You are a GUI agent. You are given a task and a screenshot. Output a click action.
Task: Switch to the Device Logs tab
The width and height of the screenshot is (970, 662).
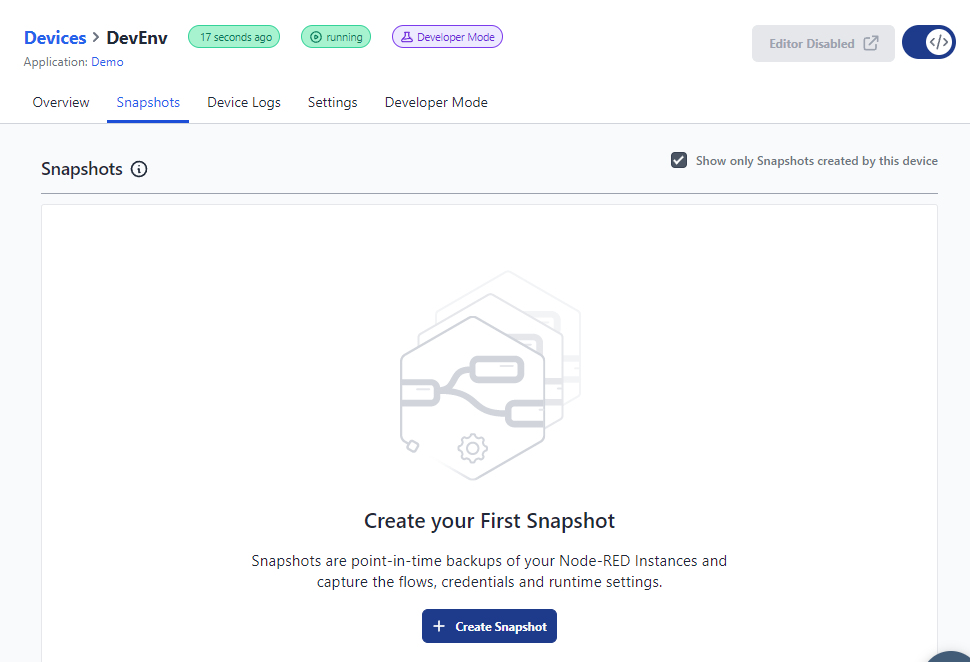244,102
